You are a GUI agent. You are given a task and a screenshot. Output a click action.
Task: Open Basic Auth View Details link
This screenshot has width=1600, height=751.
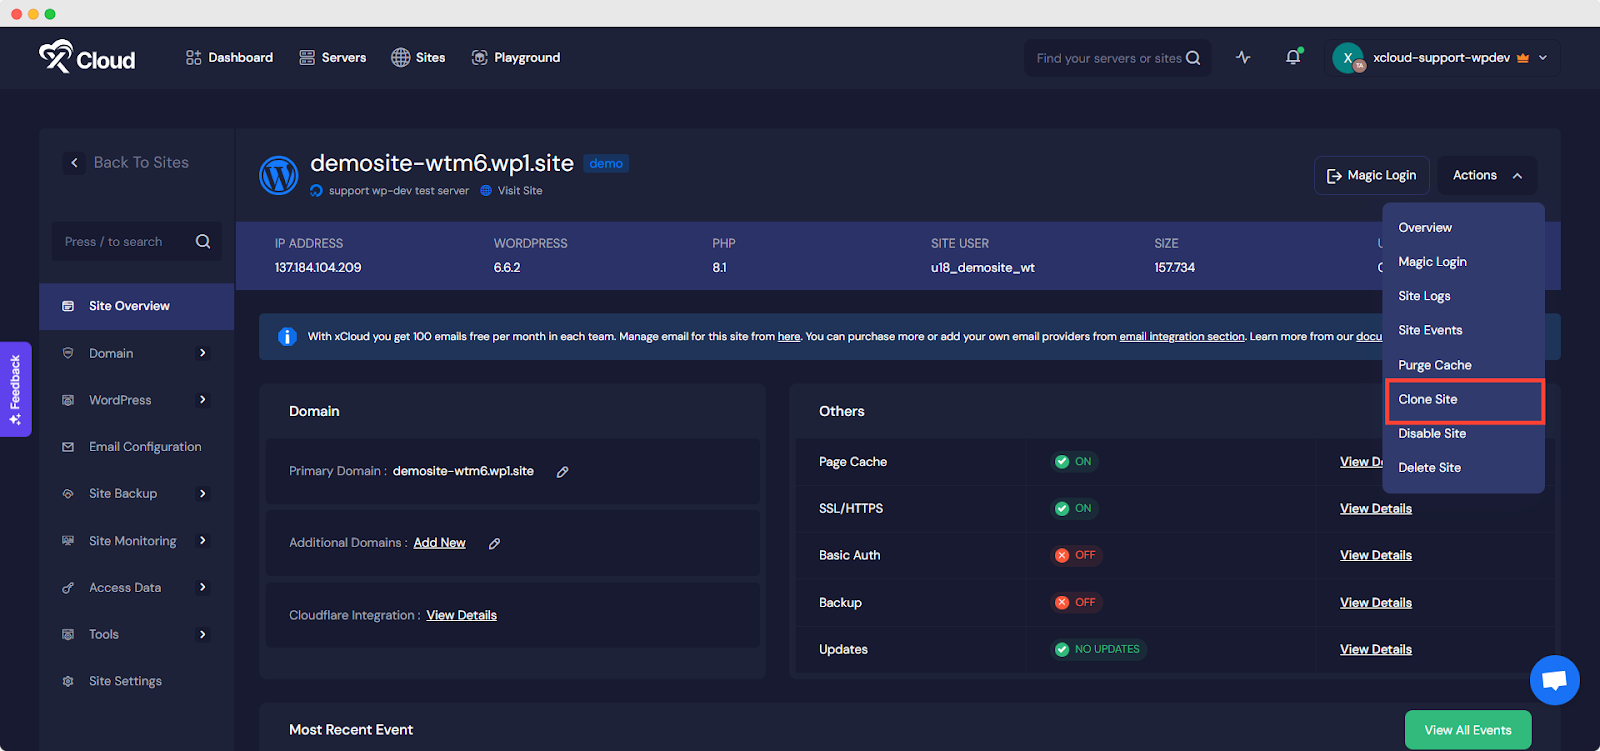pyautogui.click(x=1376, y=555)
